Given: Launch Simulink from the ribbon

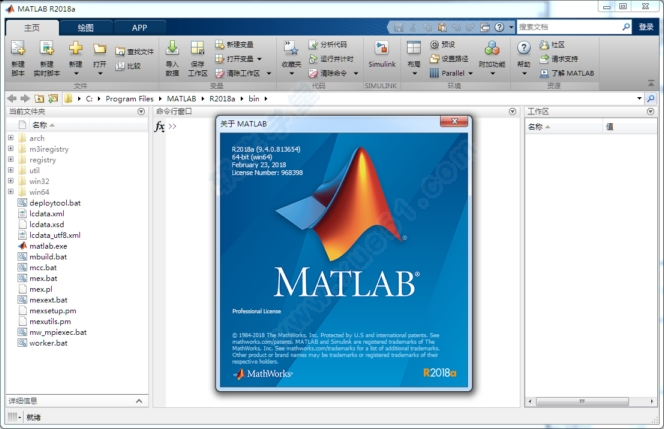Looking at the screenshot, I should pos(382,53).
